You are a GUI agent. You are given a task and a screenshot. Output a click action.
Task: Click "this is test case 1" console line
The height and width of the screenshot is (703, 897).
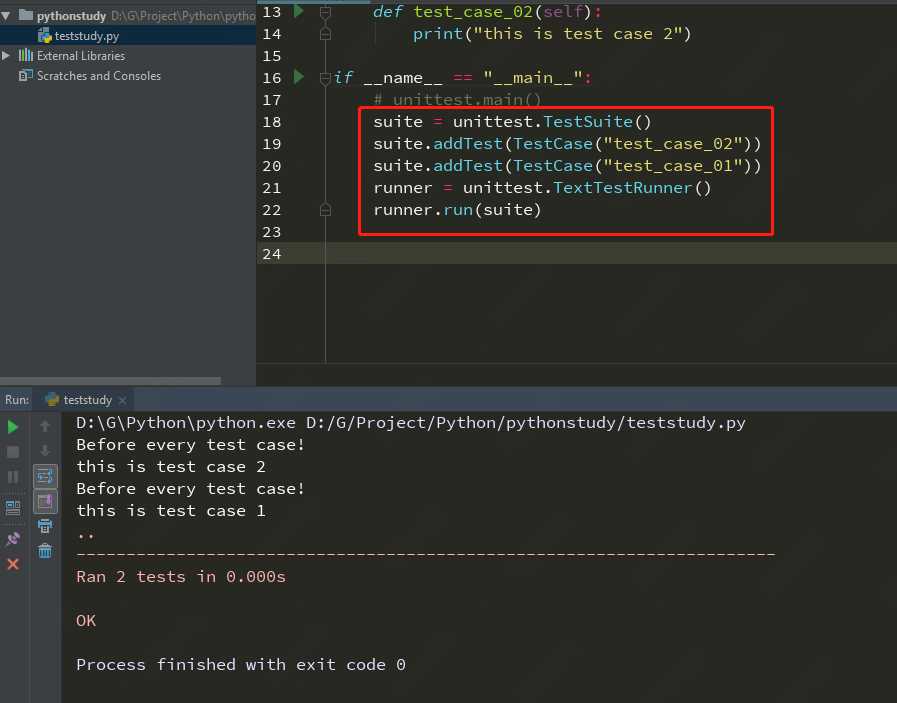point(171,511)
